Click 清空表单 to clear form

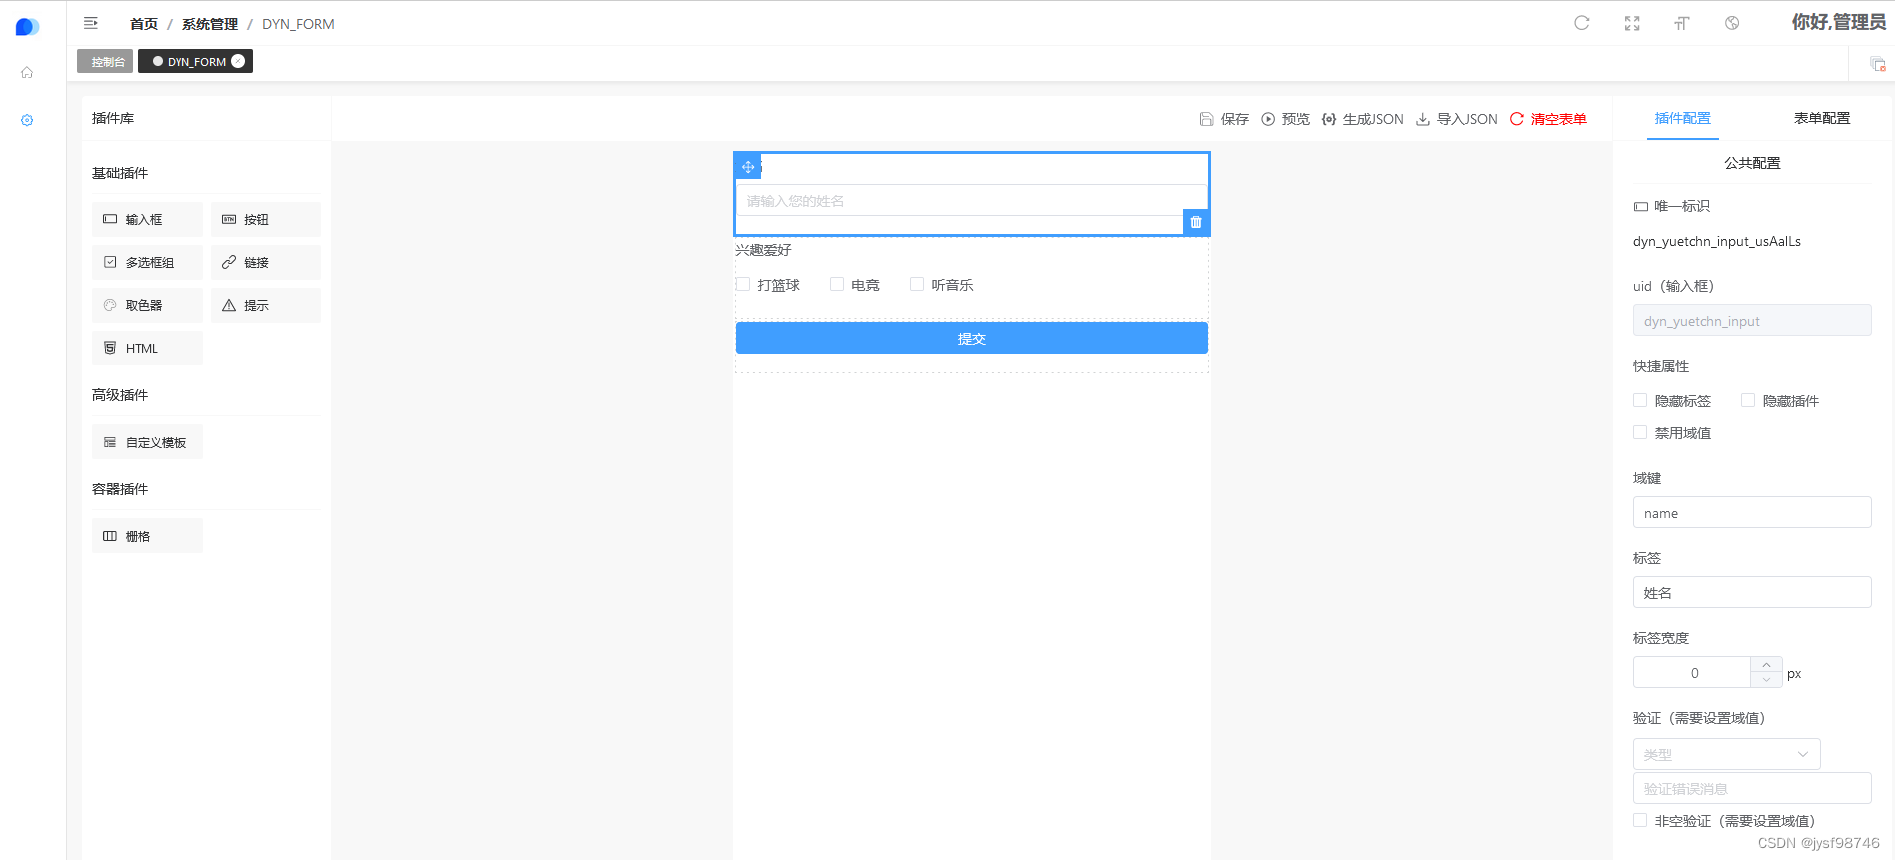(1548, 119)
